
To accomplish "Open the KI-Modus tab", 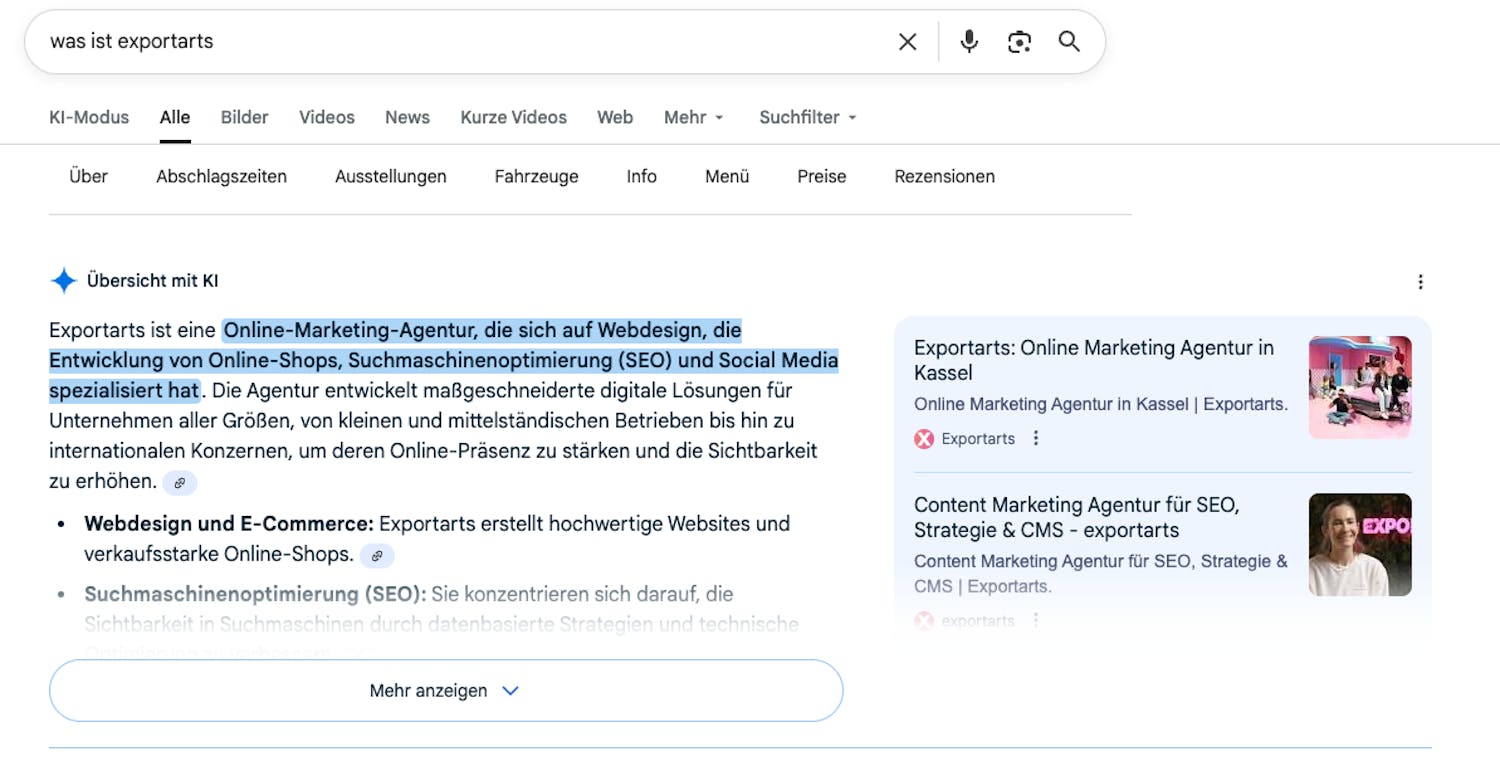I will (88, 117).
